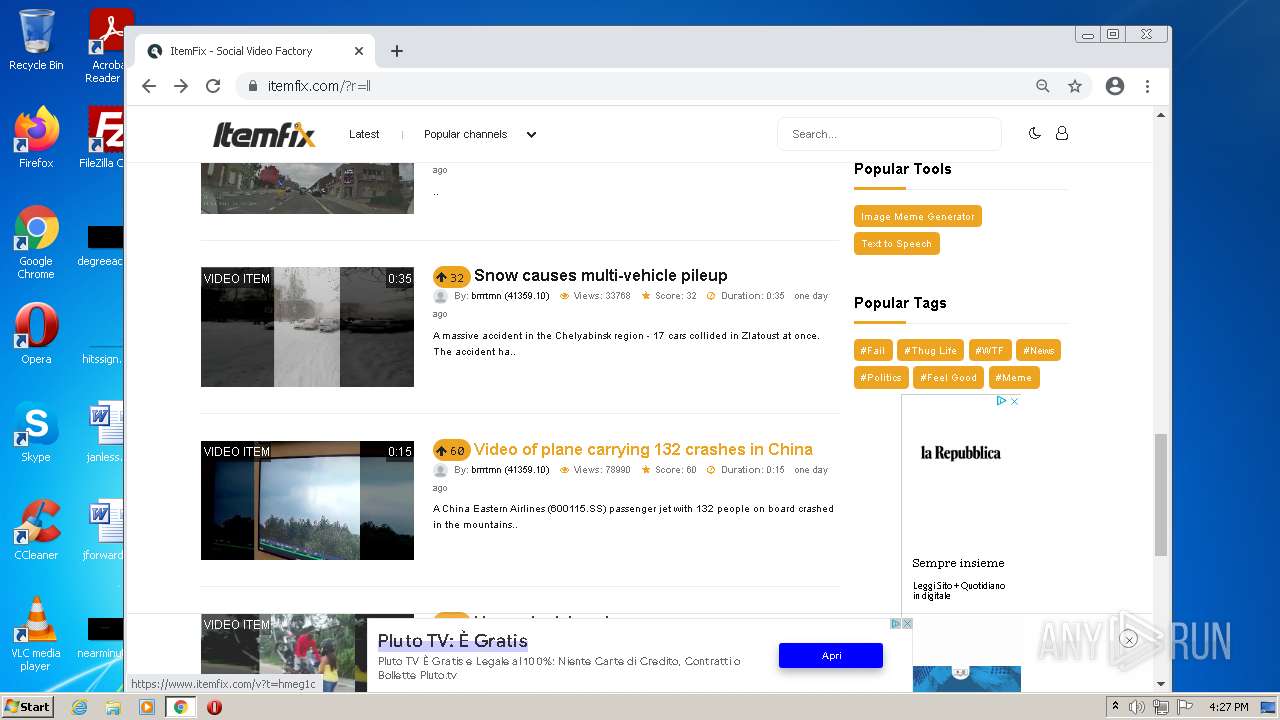The image size is (1280, 720).
Task: Toggle the dark mode moon icon
Action: pyautogui.click(x=1035, y=133)
